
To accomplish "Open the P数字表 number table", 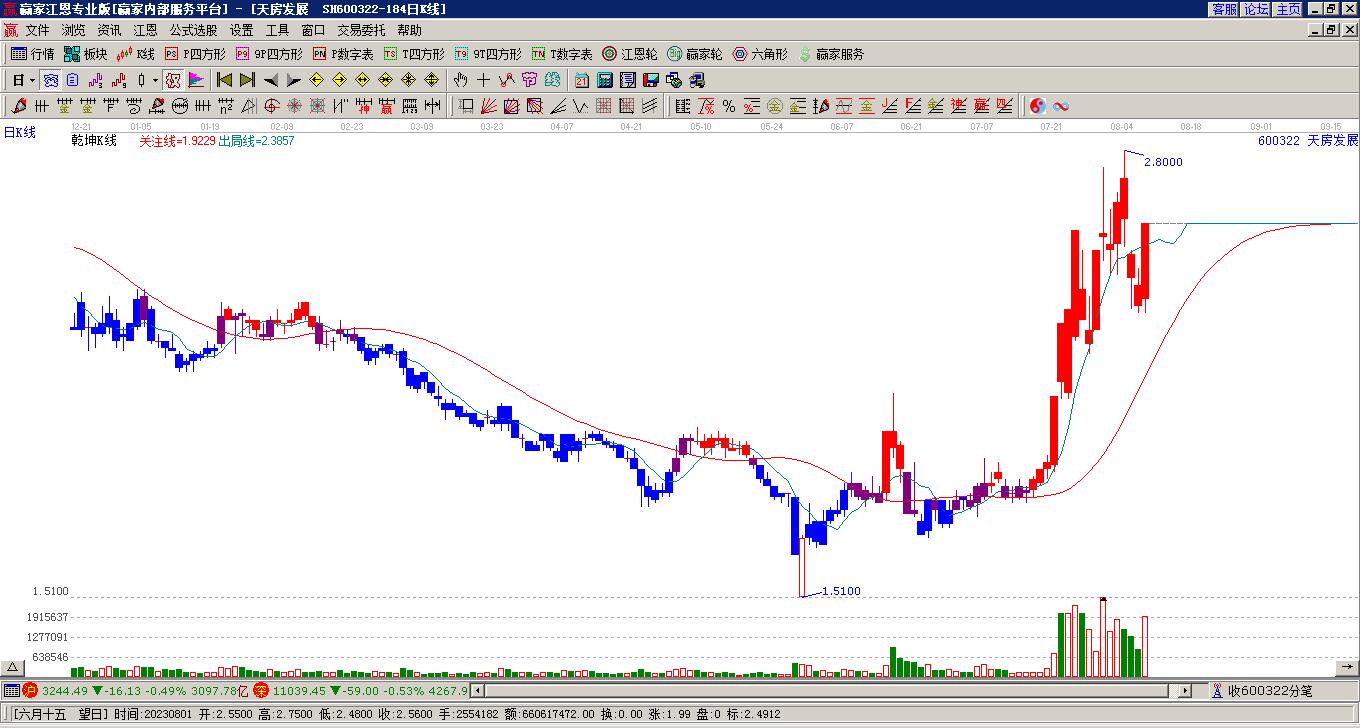I will 343,54.
